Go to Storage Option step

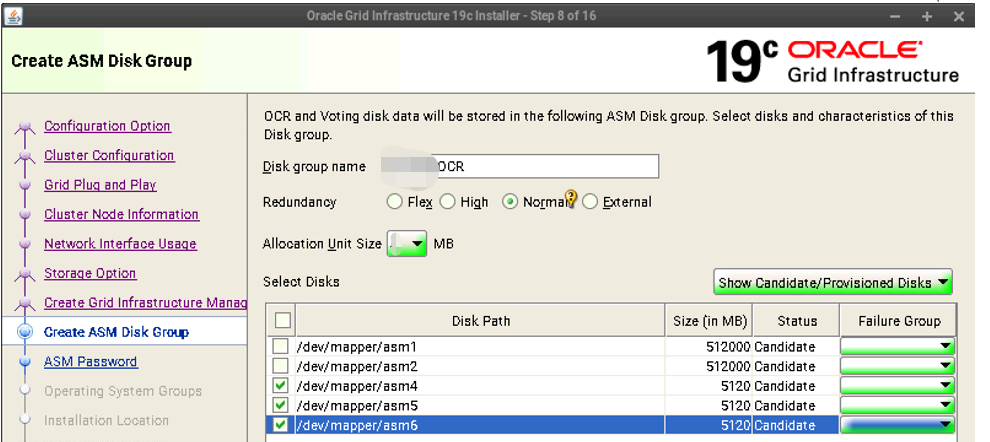click(90, 273)
